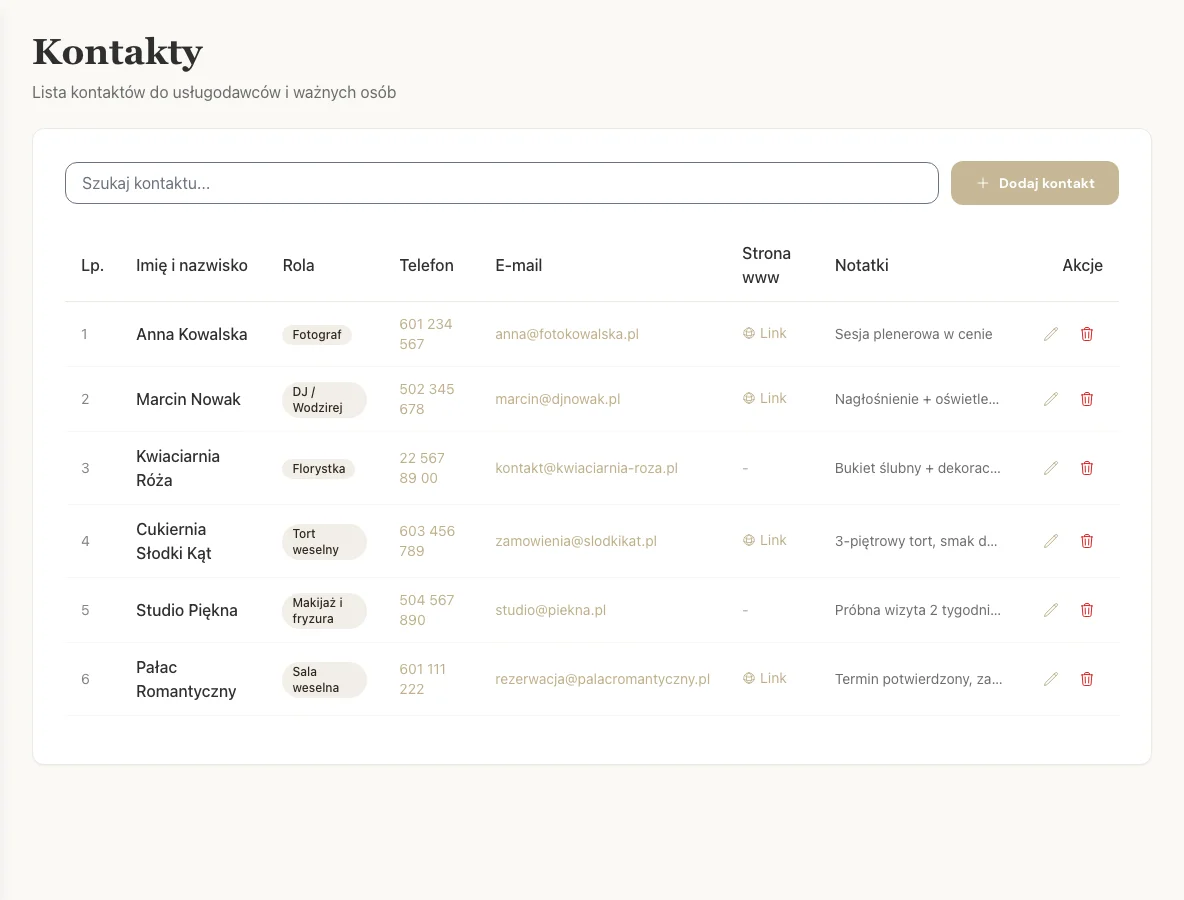Delete Pałac Romantyczny using trash icon
This screenshot has height=900, width=1184.
[x=1087, y=679]
